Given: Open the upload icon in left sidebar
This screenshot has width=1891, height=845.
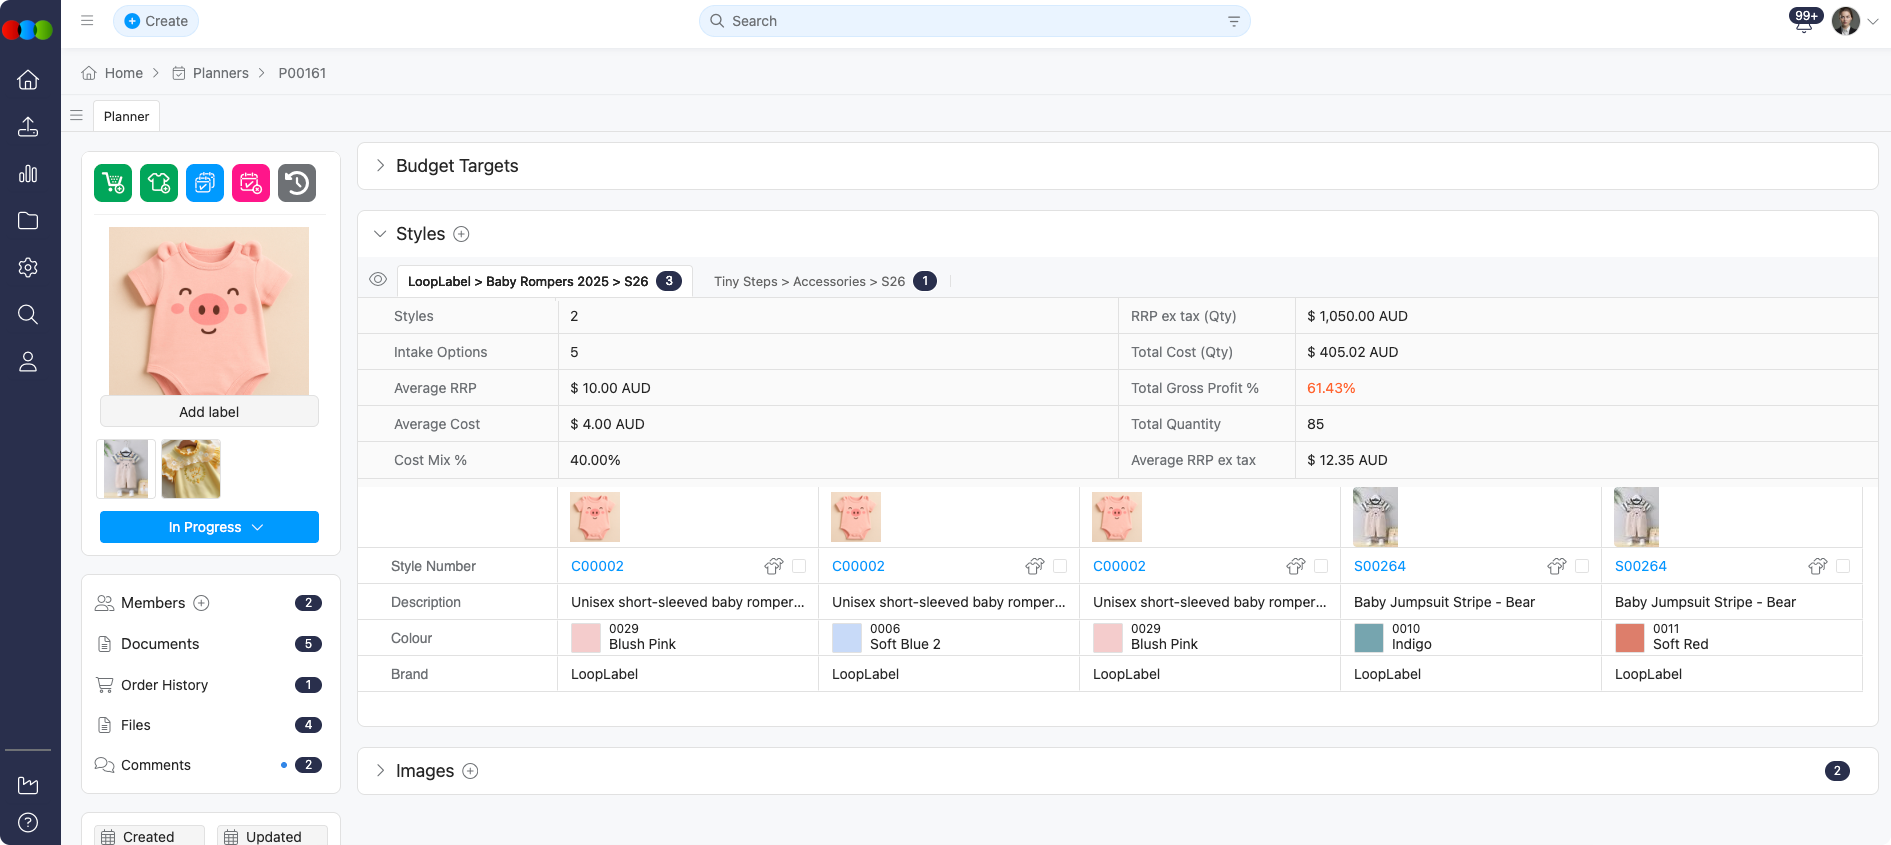Looking at the screenshot, I should 28,127.
